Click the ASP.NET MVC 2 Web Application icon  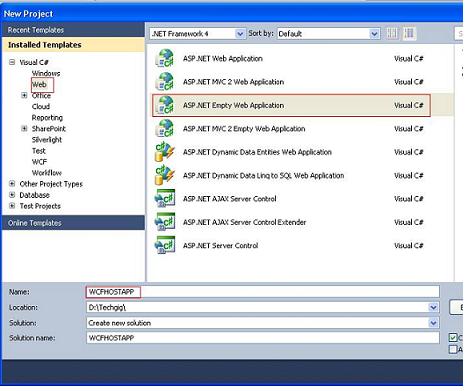165,81
